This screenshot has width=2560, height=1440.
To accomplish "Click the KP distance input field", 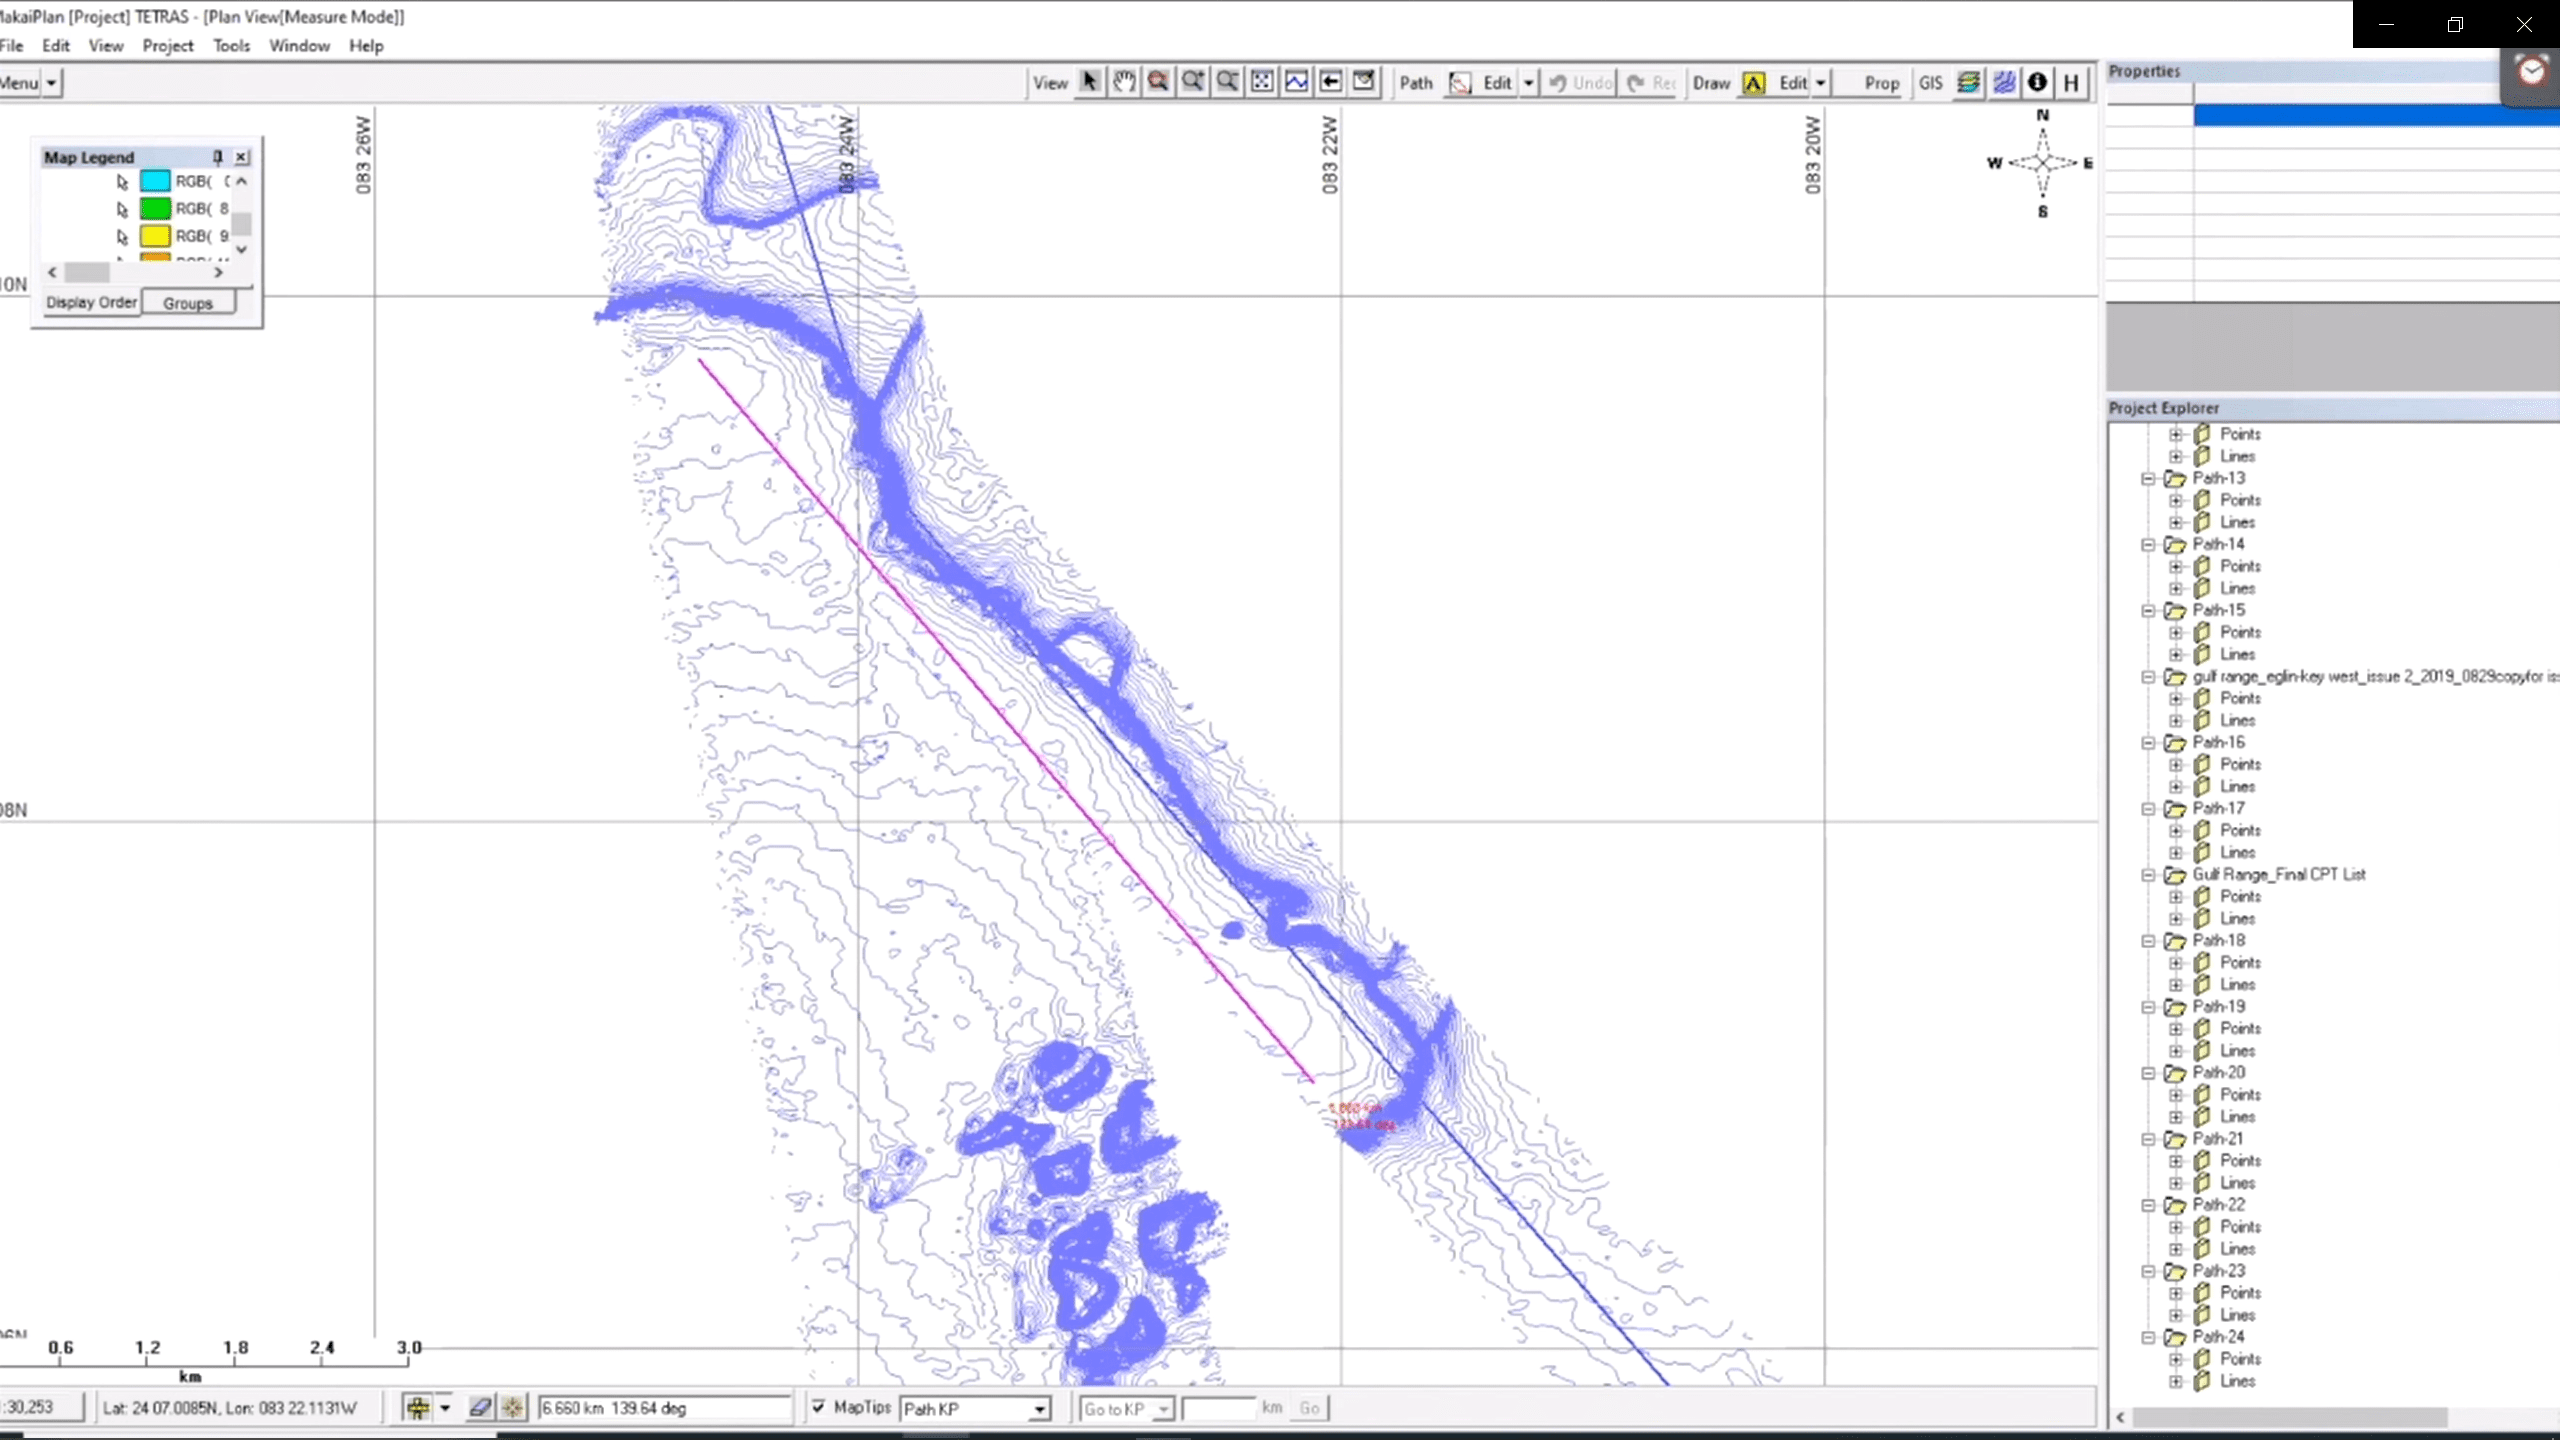I will pyautogui.click(x=1219, y=1408).
